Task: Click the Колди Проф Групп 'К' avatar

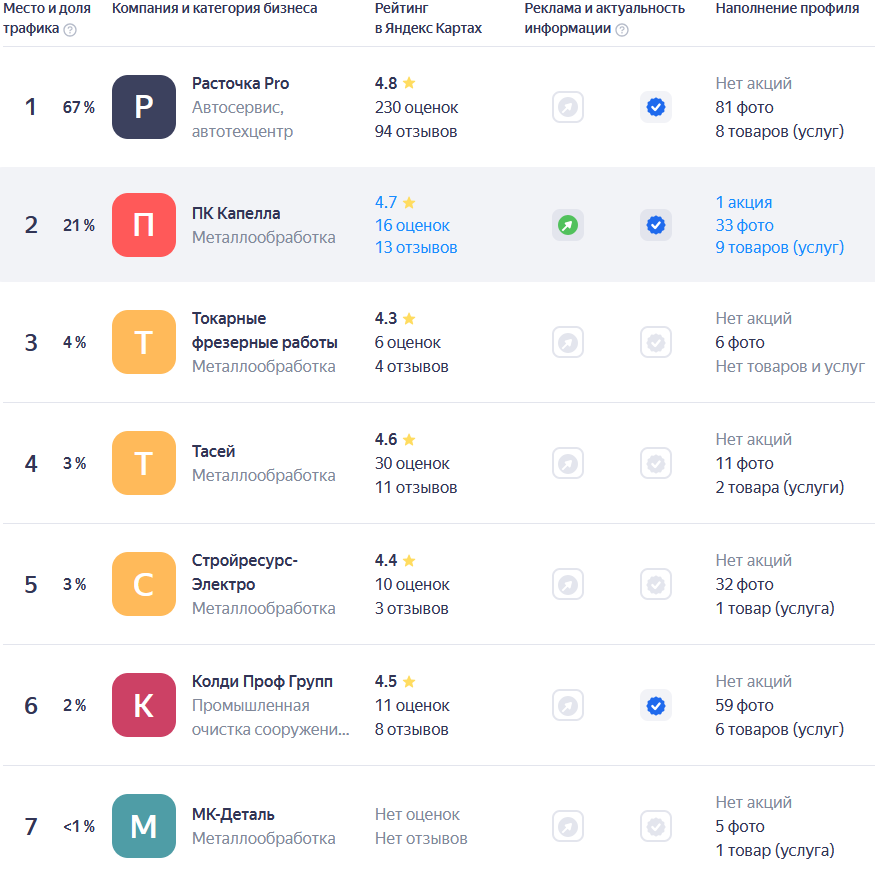Action: point(144,706)
